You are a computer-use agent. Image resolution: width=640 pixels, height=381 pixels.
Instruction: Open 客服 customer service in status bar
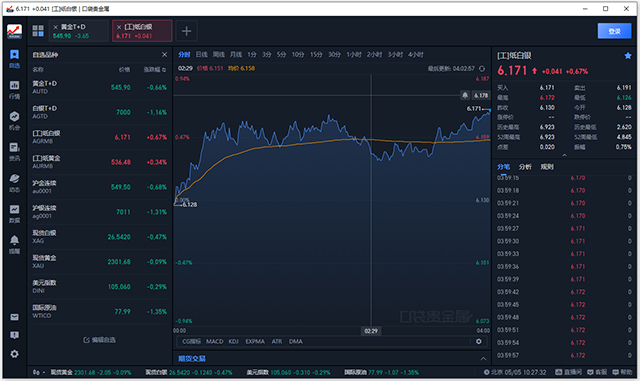point(597,372)
